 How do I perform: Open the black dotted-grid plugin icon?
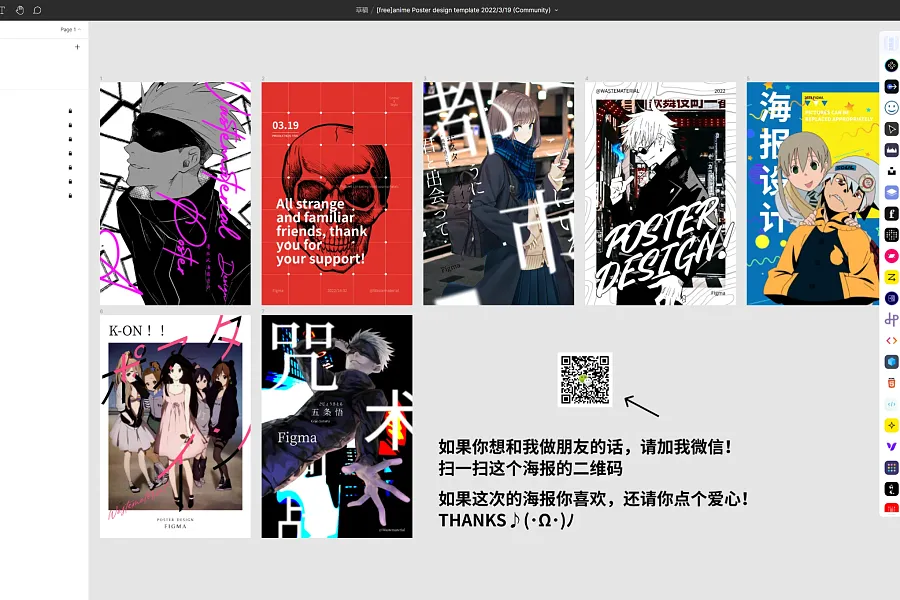[891, 235]
